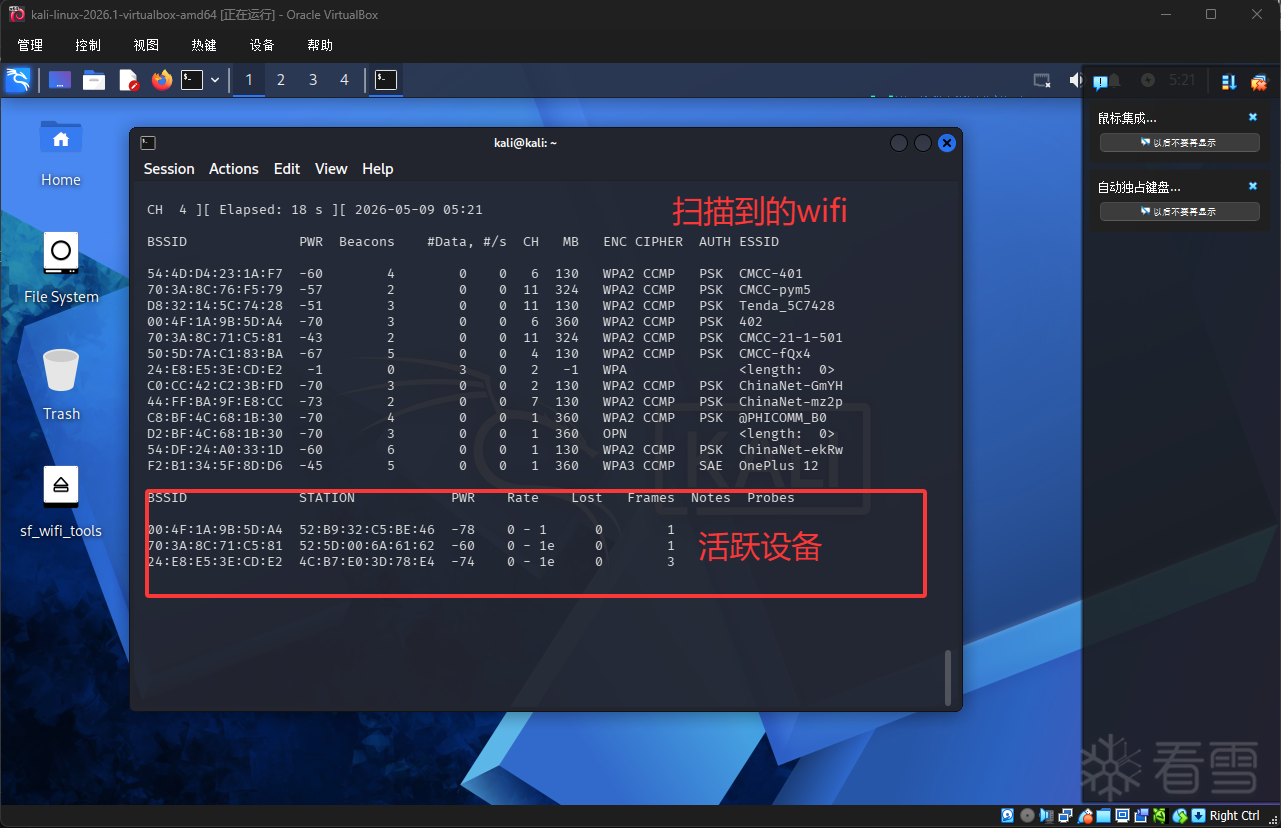1281x828 pixels.
Task: Open VirtualBox 设备 menu
Action: click(x=262, y=45)
